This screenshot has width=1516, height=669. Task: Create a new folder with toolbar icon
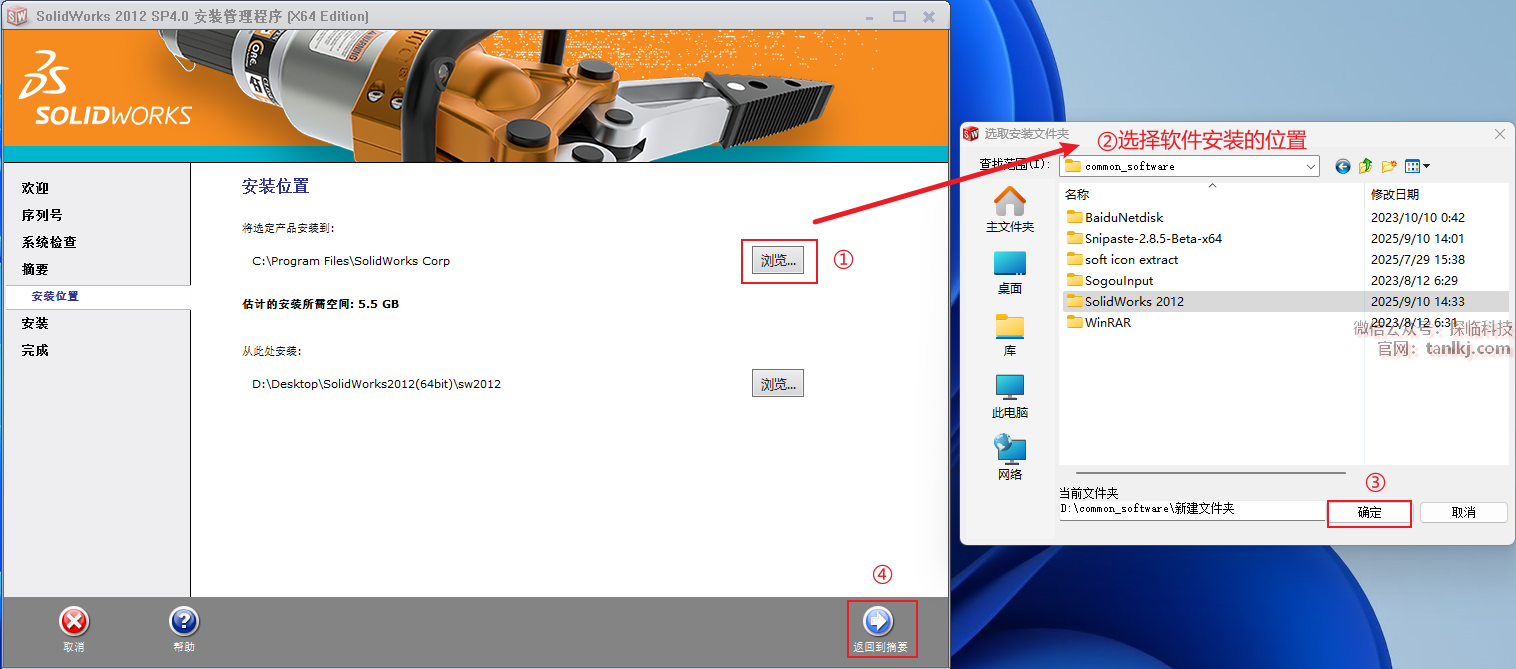click(x=1389, y=166)
